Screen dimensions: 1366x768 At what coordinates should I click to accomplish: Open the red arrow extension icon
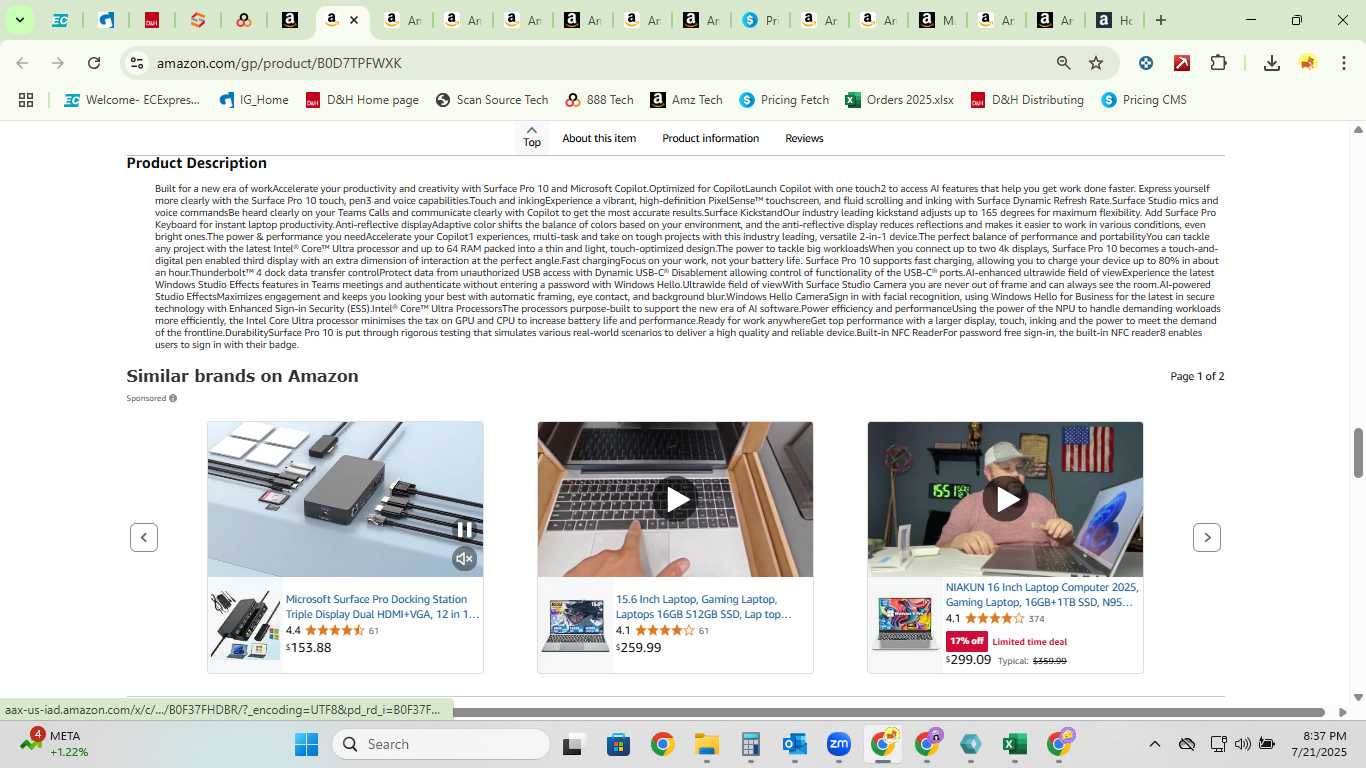click(1182, 63)
